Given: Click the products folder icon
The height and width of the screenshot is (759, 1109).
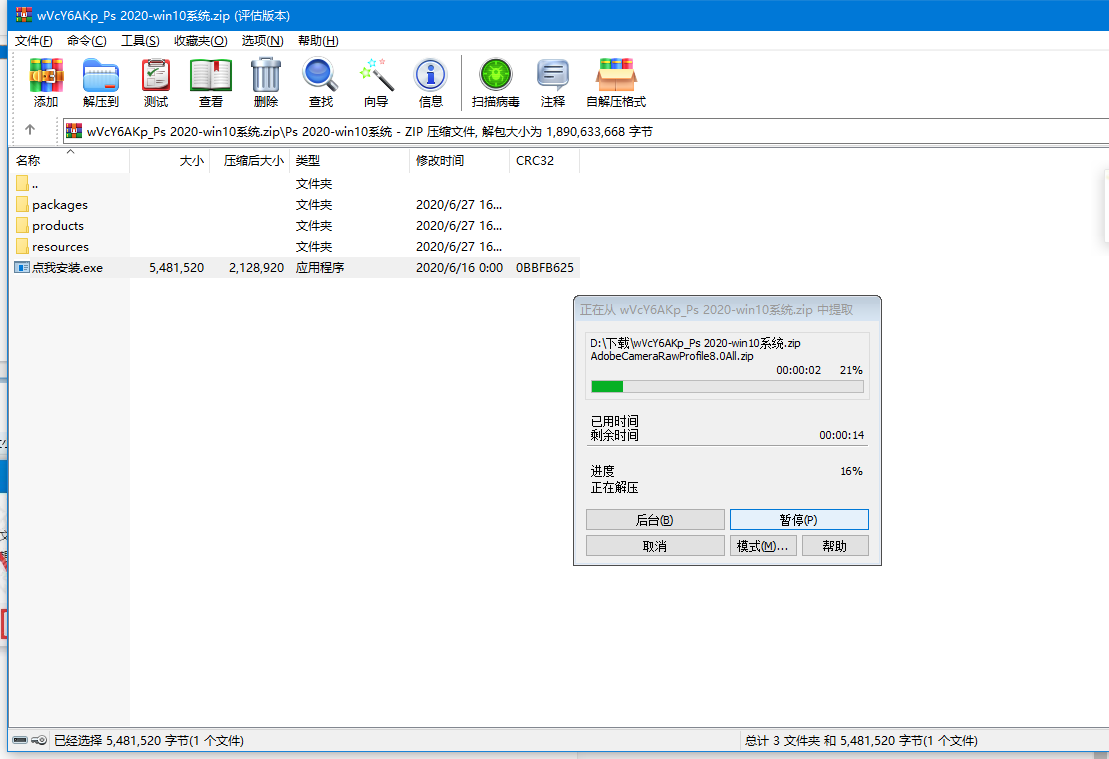Looking at the screenshot, I should point(22,226).
